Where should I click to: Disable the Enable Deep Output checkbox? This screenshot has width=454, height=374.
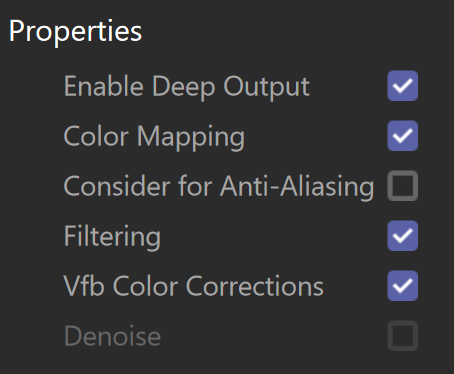[x=403, y=86]
